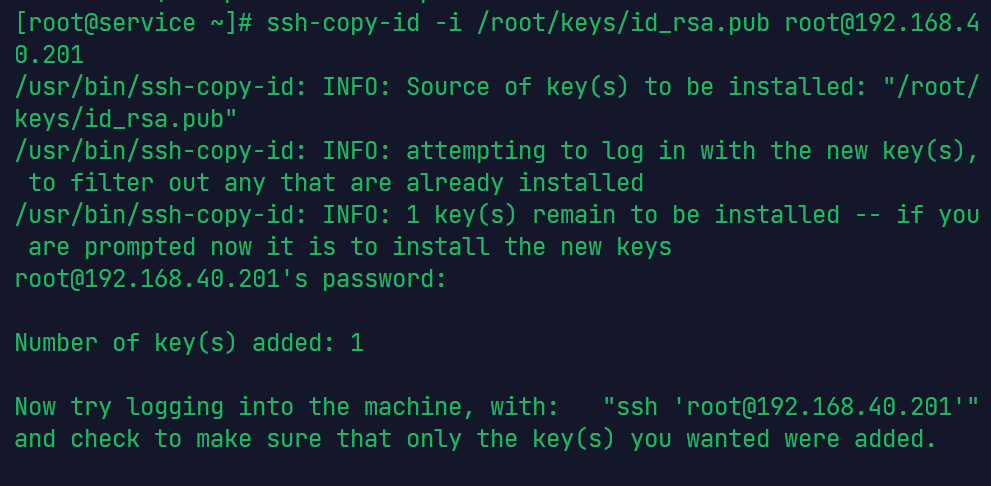991x486 pixels.
Task: Click the 1 key(s) remain INFO line
Action: tap(497, 215)
